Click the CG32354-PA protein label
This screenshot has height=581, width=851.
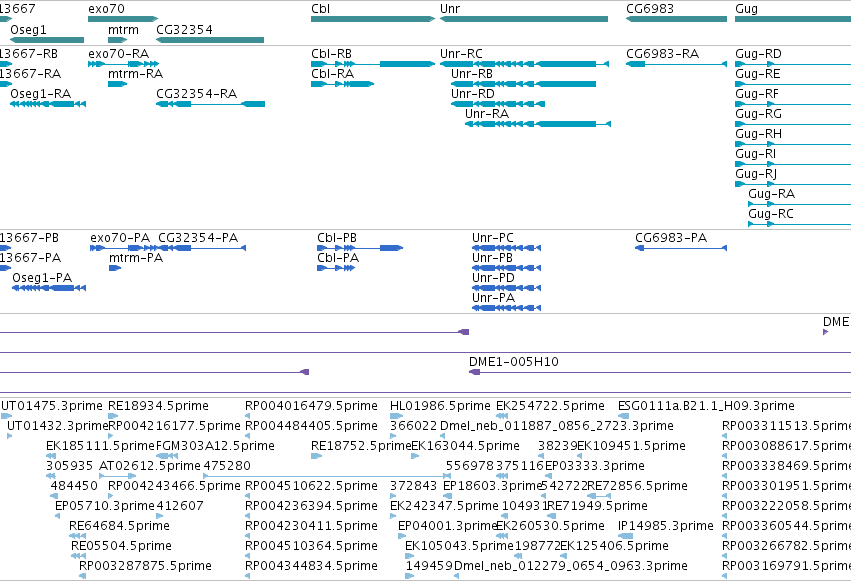tap(198, 238)
